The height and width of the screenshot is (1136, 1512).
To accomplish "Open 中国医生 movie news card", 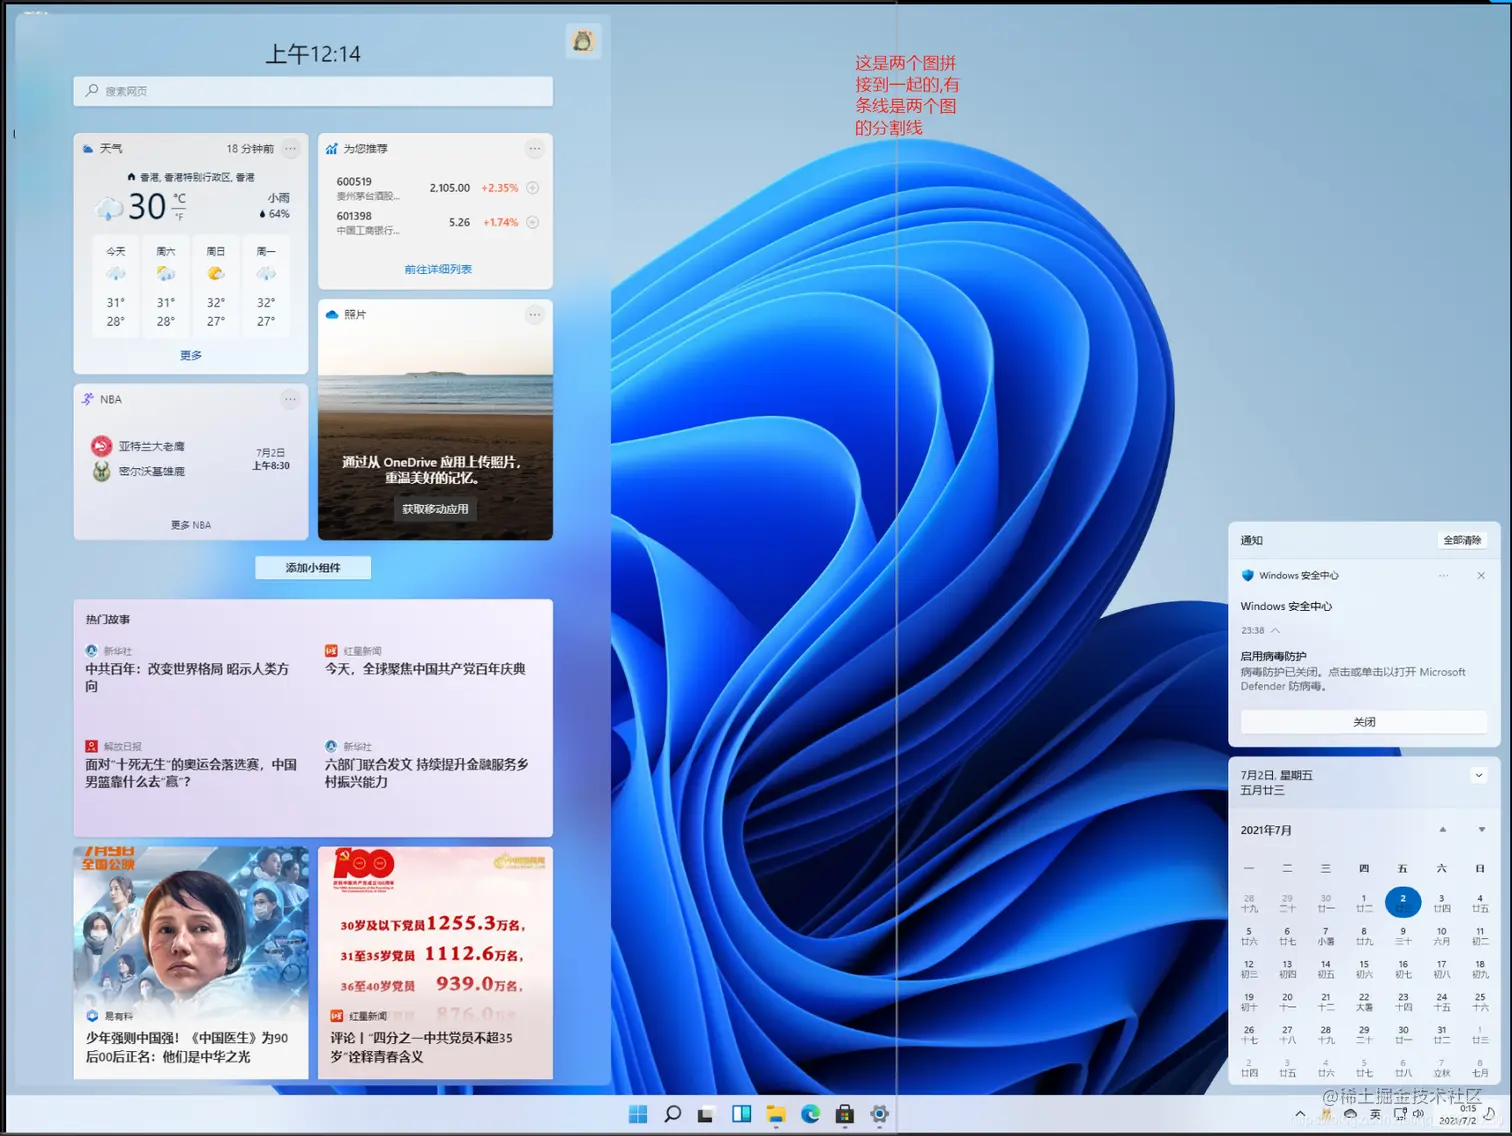I will pyautogui.click(x=191, y=962).
